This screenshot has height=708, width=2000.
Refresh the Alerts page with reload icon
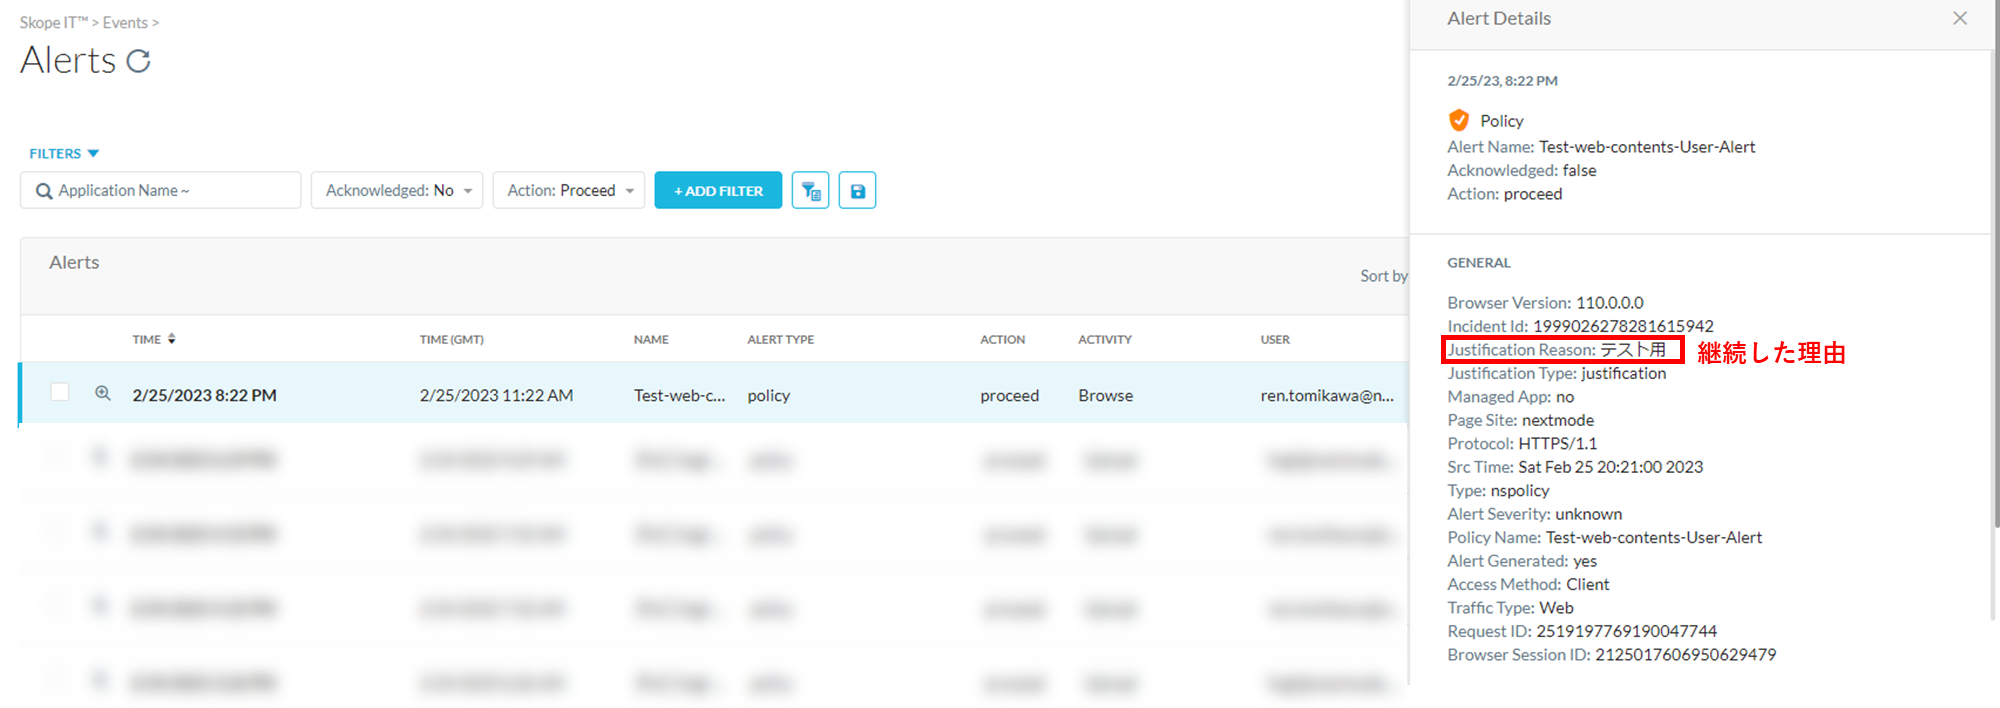[138, 62]
